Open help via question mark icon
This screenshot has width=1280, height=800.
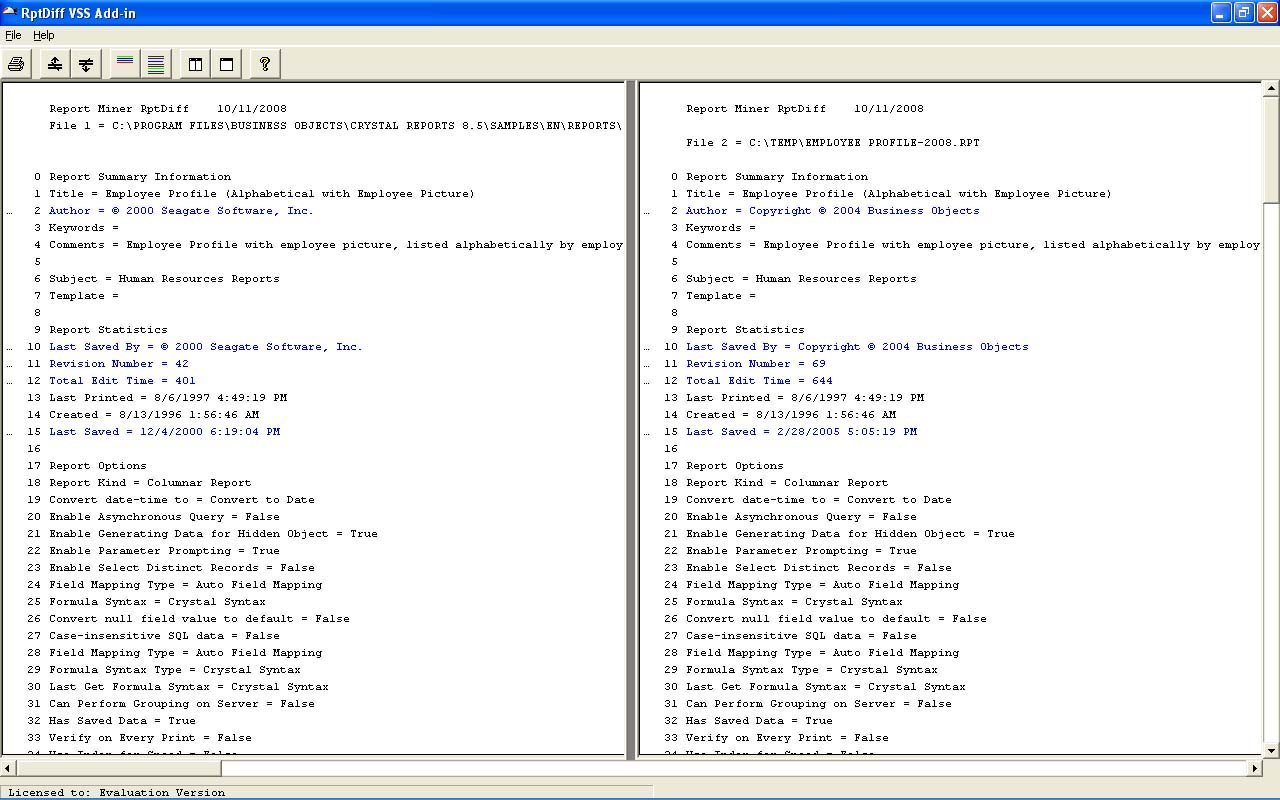tap(265, 64)
